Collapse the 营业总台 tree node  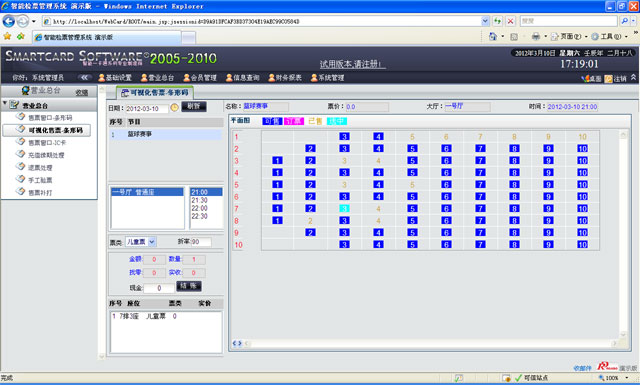[x=4, y=104]
